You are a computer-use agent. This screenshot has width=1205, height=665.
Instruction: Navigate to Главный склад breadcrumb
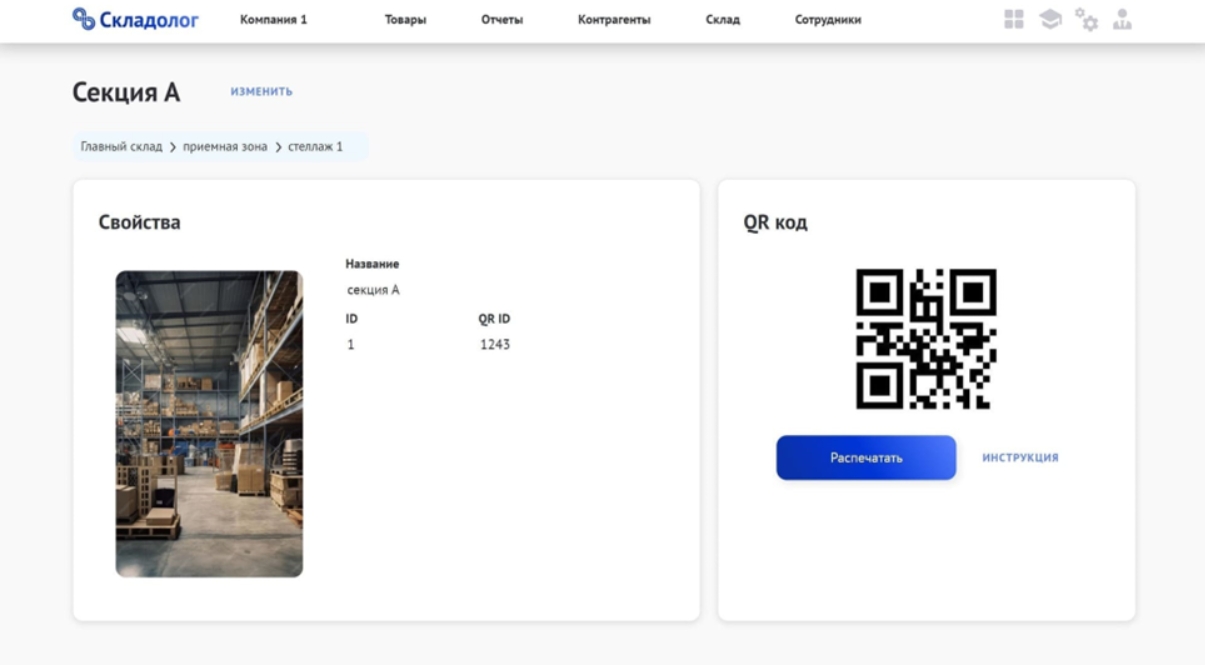121,147
